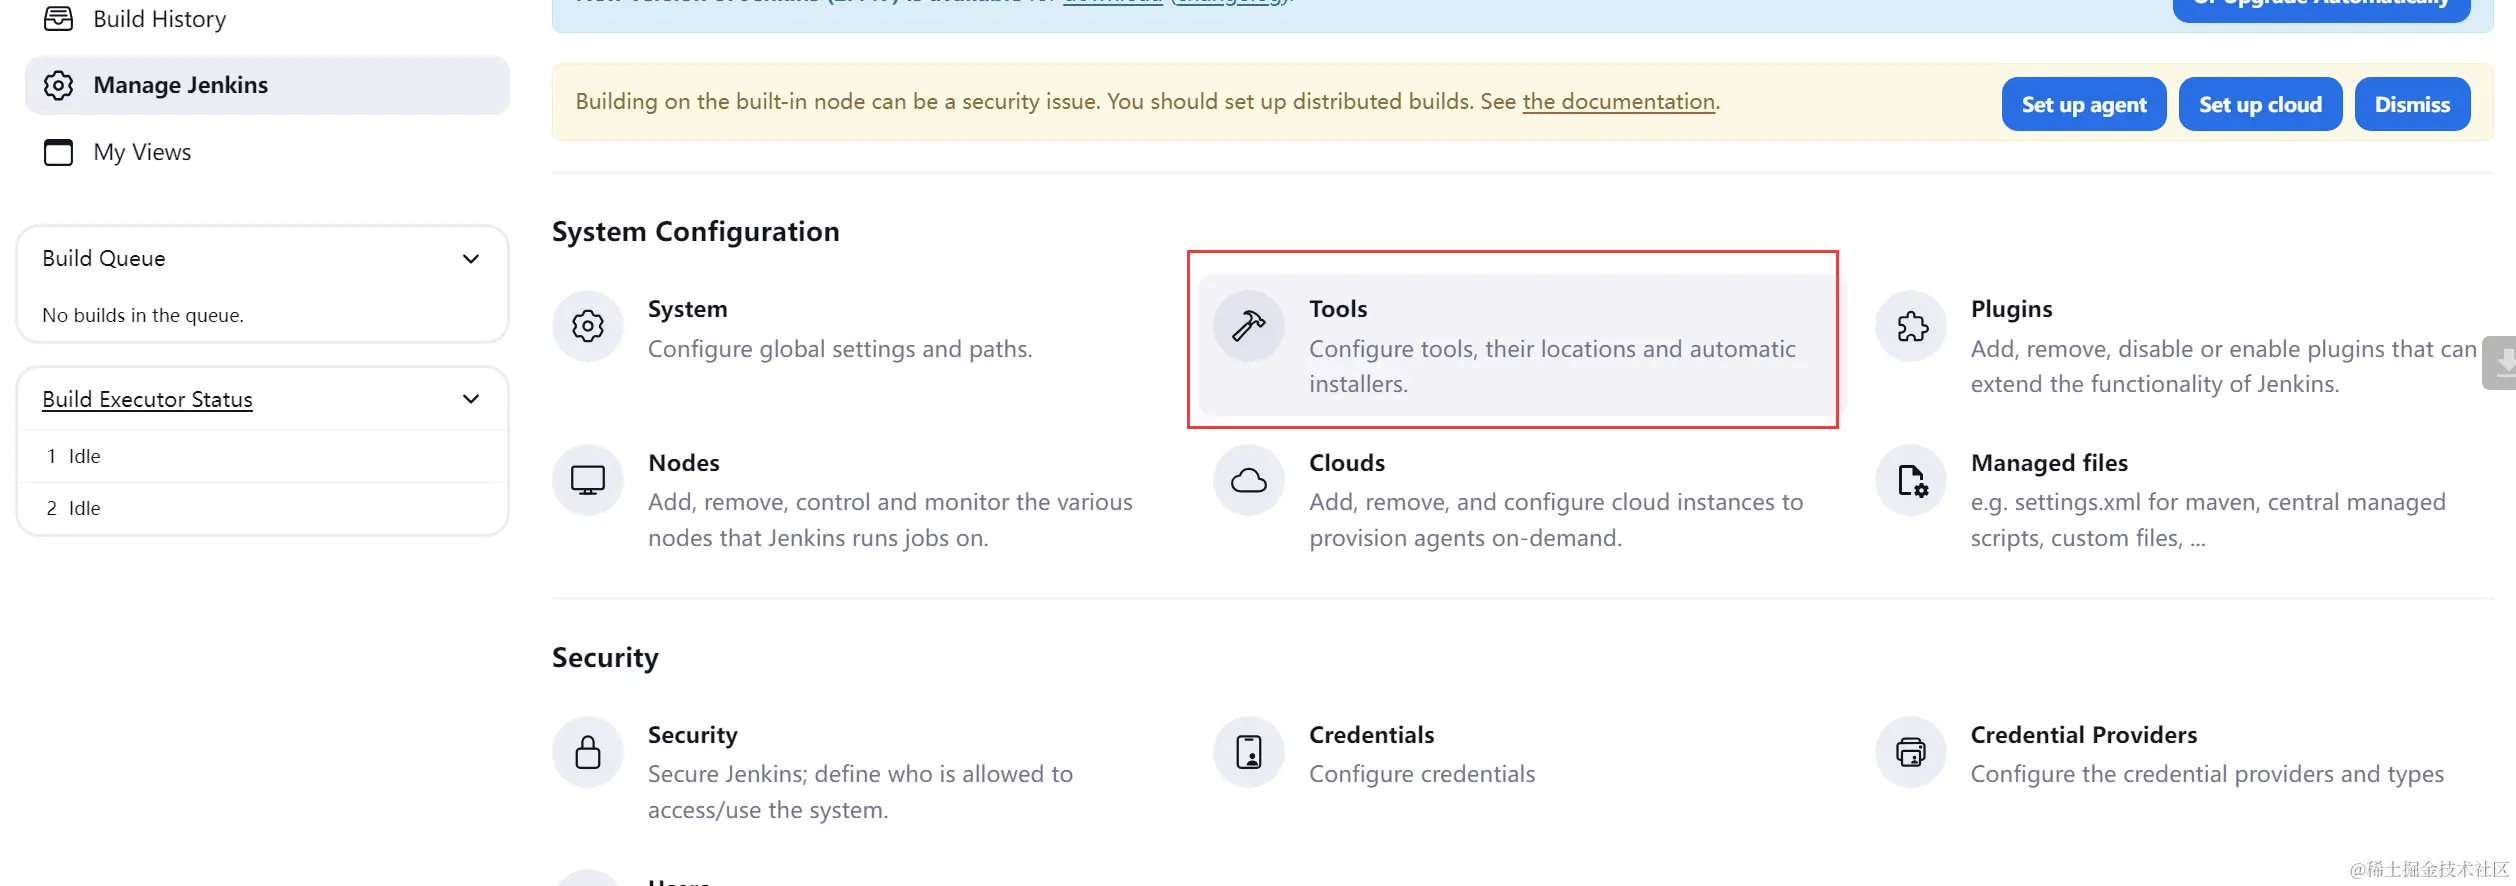2516x886 pixels.
Task: Click the first Idle executor row
Action: coord(84,456)
